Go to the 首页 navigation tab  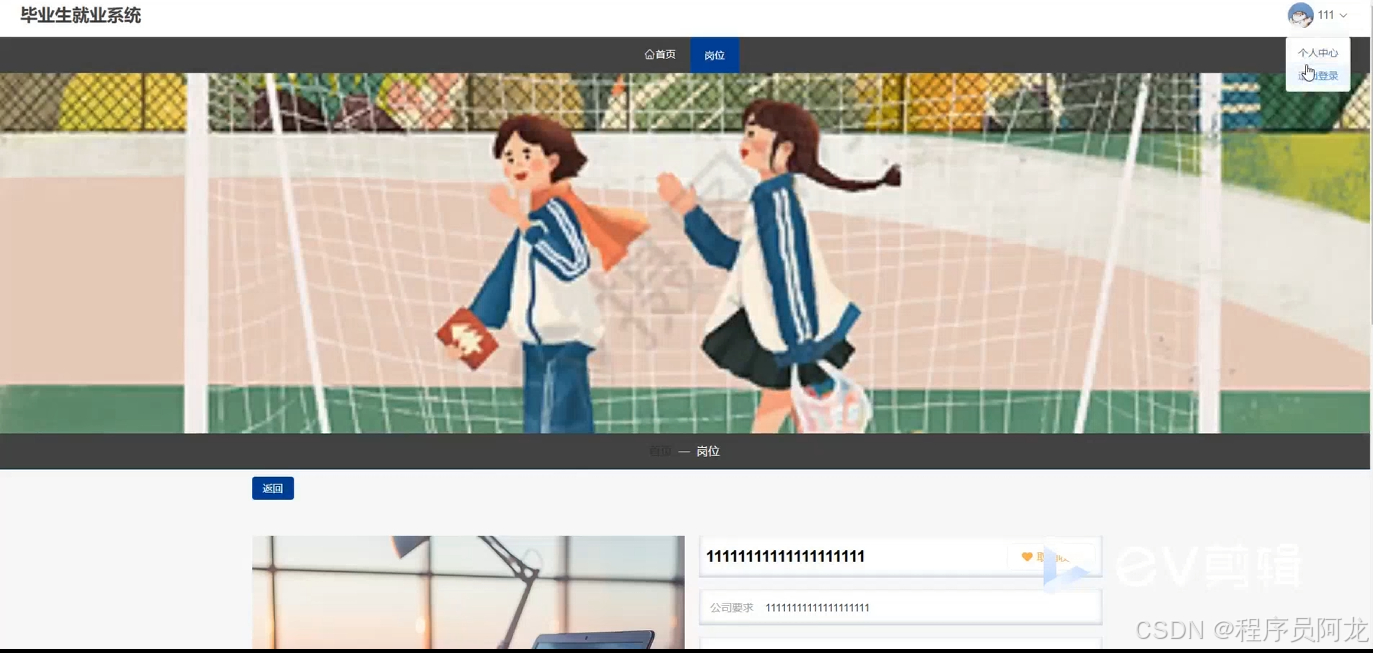point(660,55)
